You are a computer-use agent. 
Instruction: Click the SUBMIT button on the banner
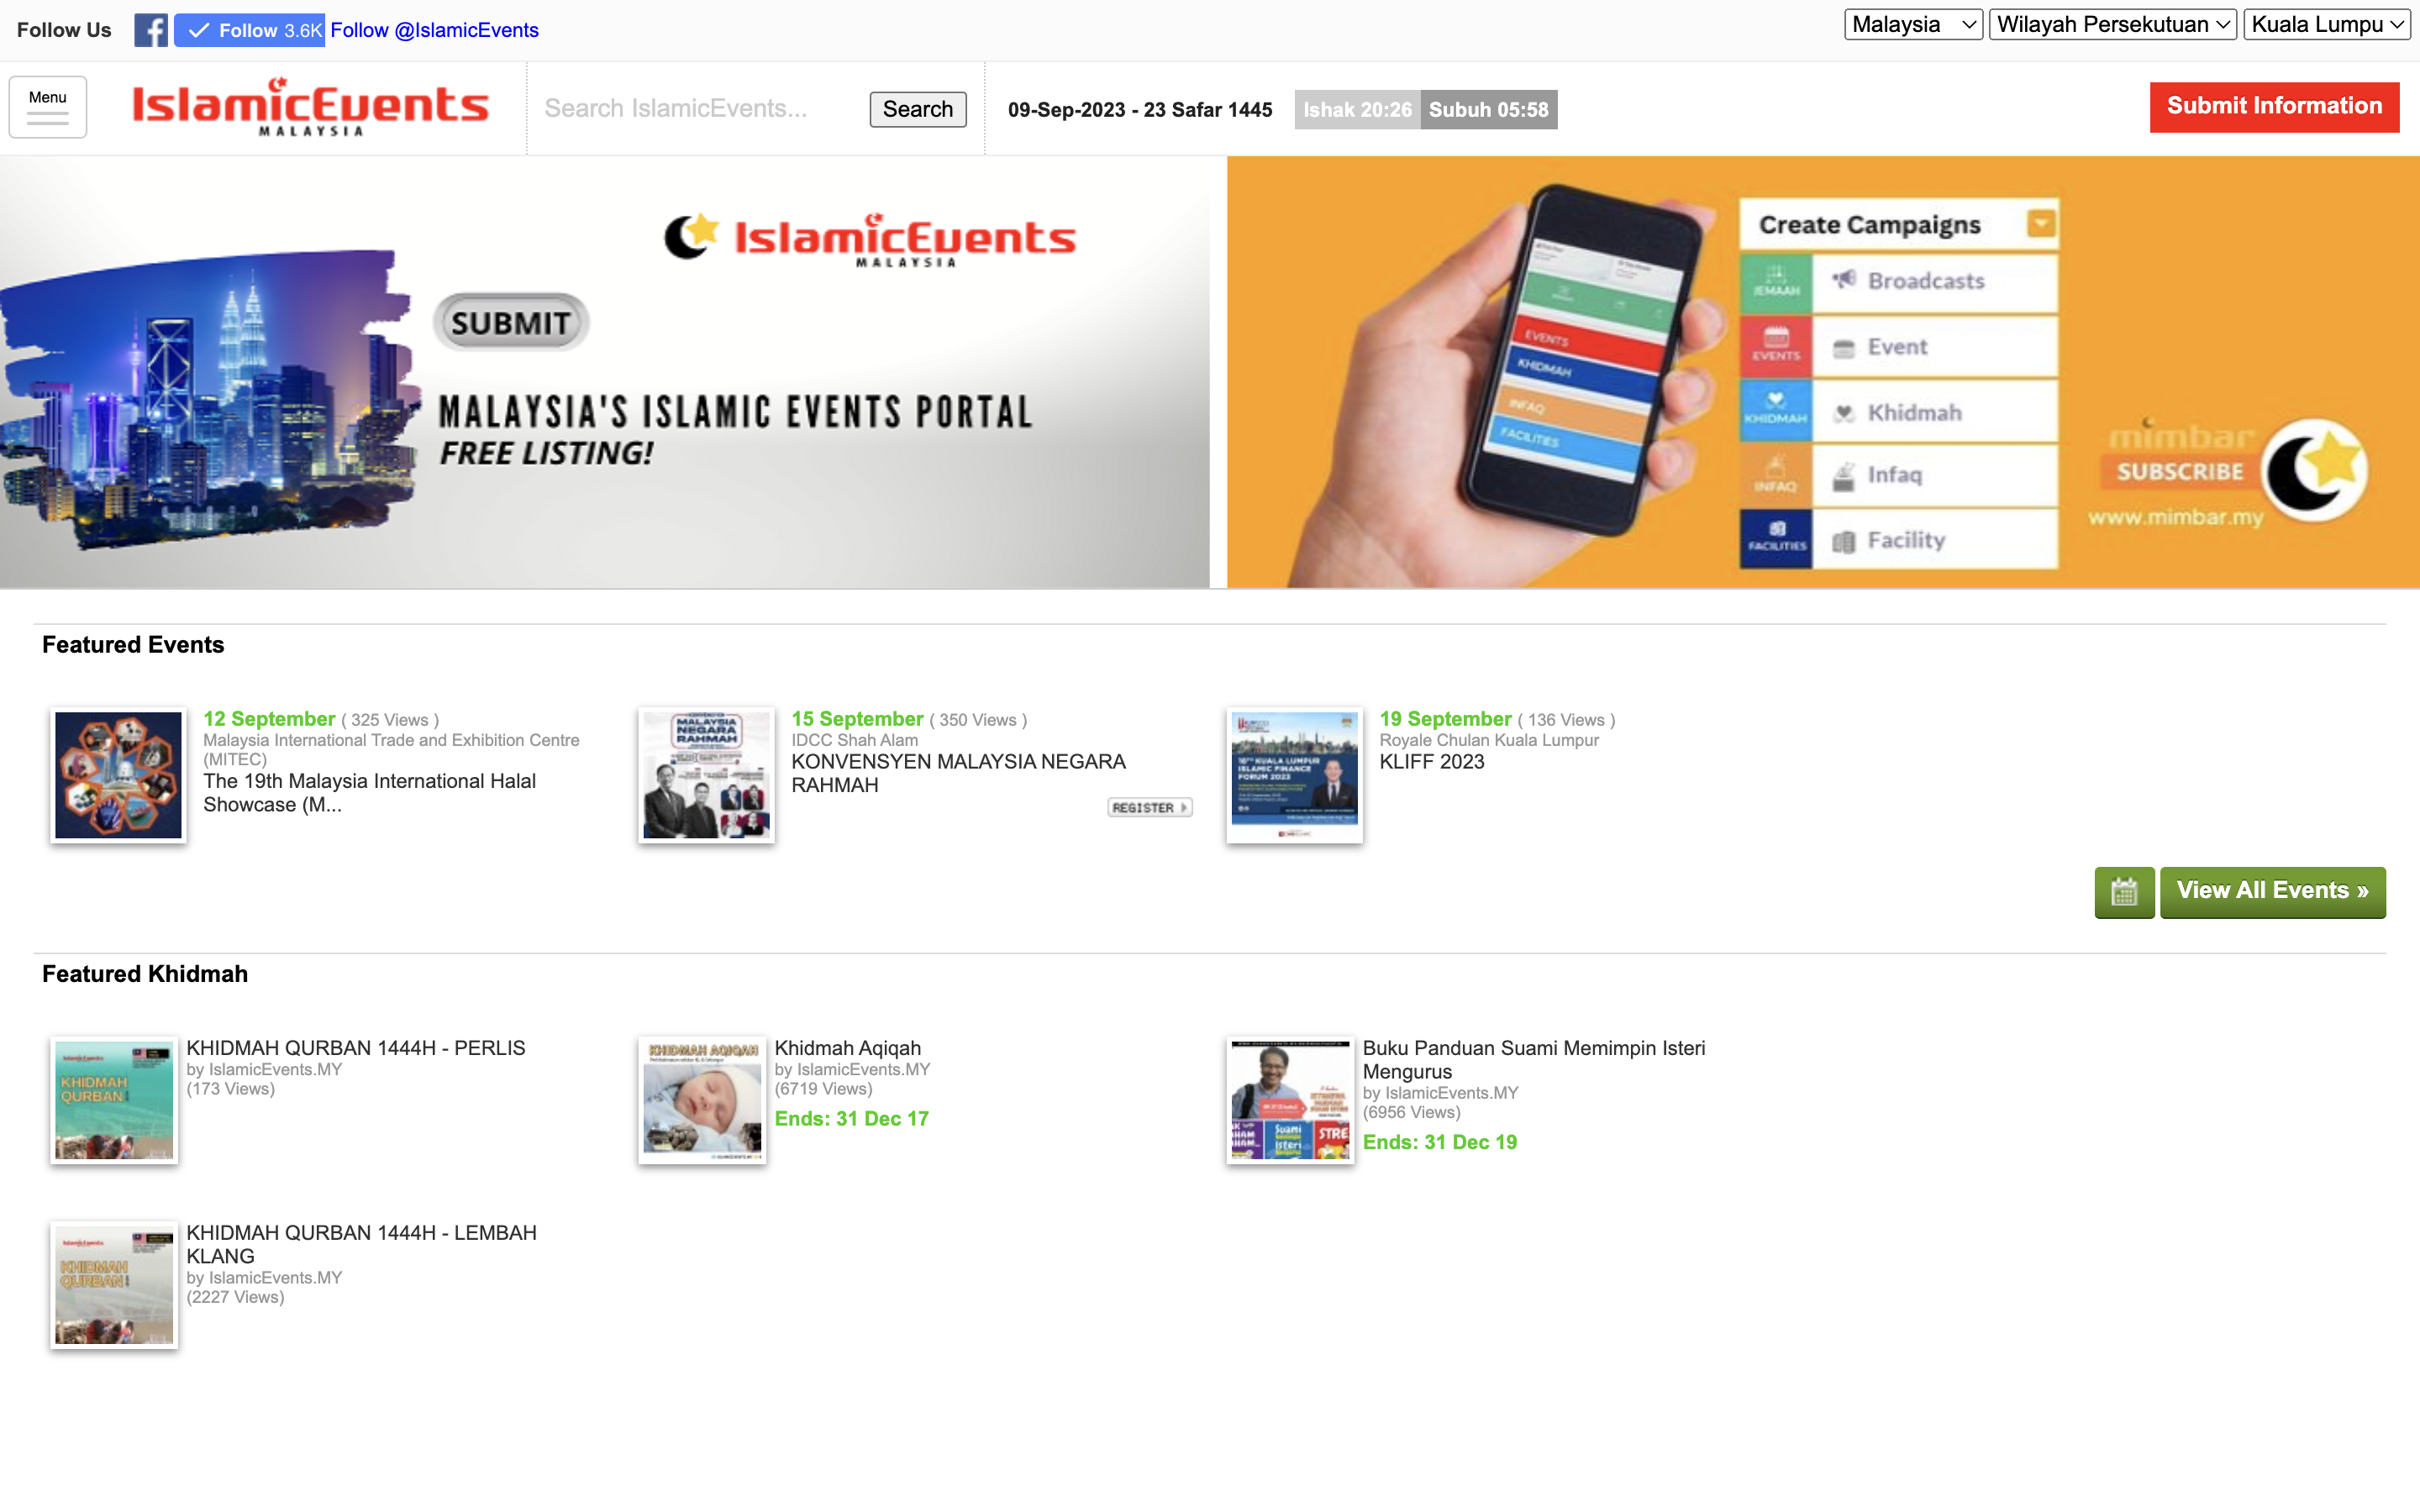pyautogui.click(x=511, y=322)
